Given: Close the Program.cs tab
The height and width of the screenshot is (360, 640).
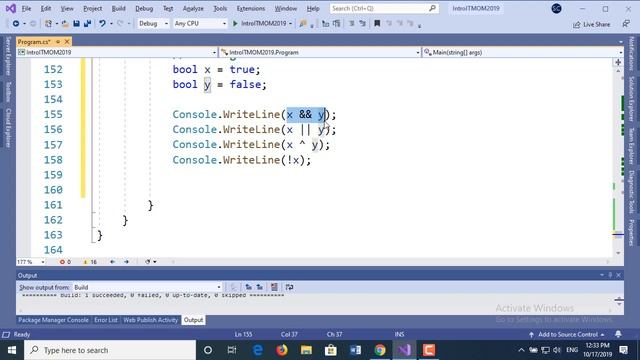Looking at the screenshot, I should click(67, 42).
